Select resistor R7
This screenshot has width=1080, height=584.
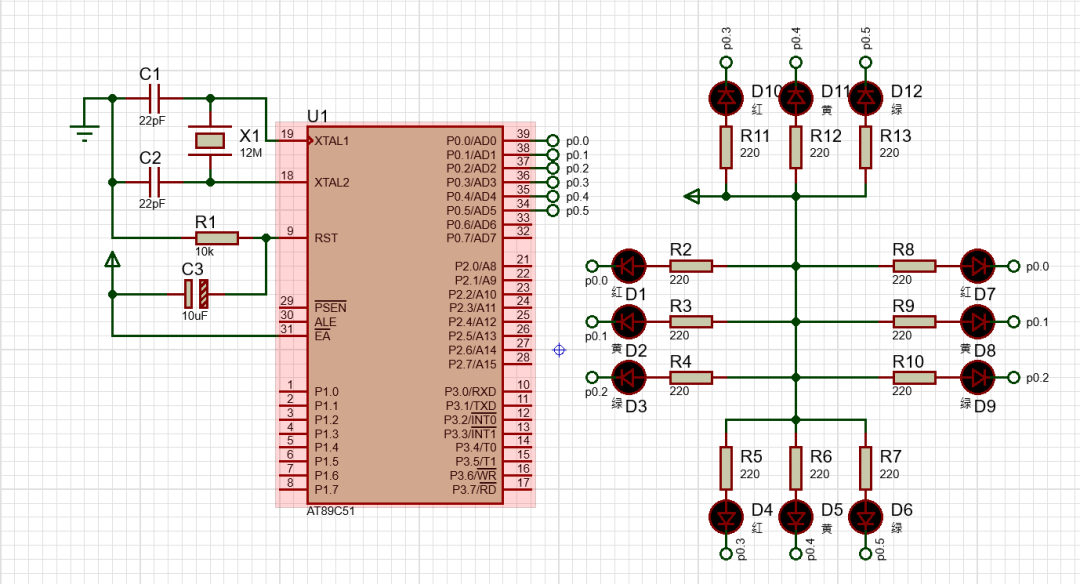pos(866,468)
